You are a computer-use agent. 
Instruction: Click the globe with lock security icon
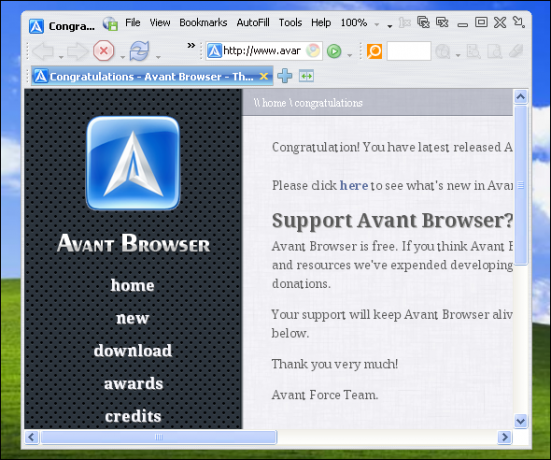(110, 24)
